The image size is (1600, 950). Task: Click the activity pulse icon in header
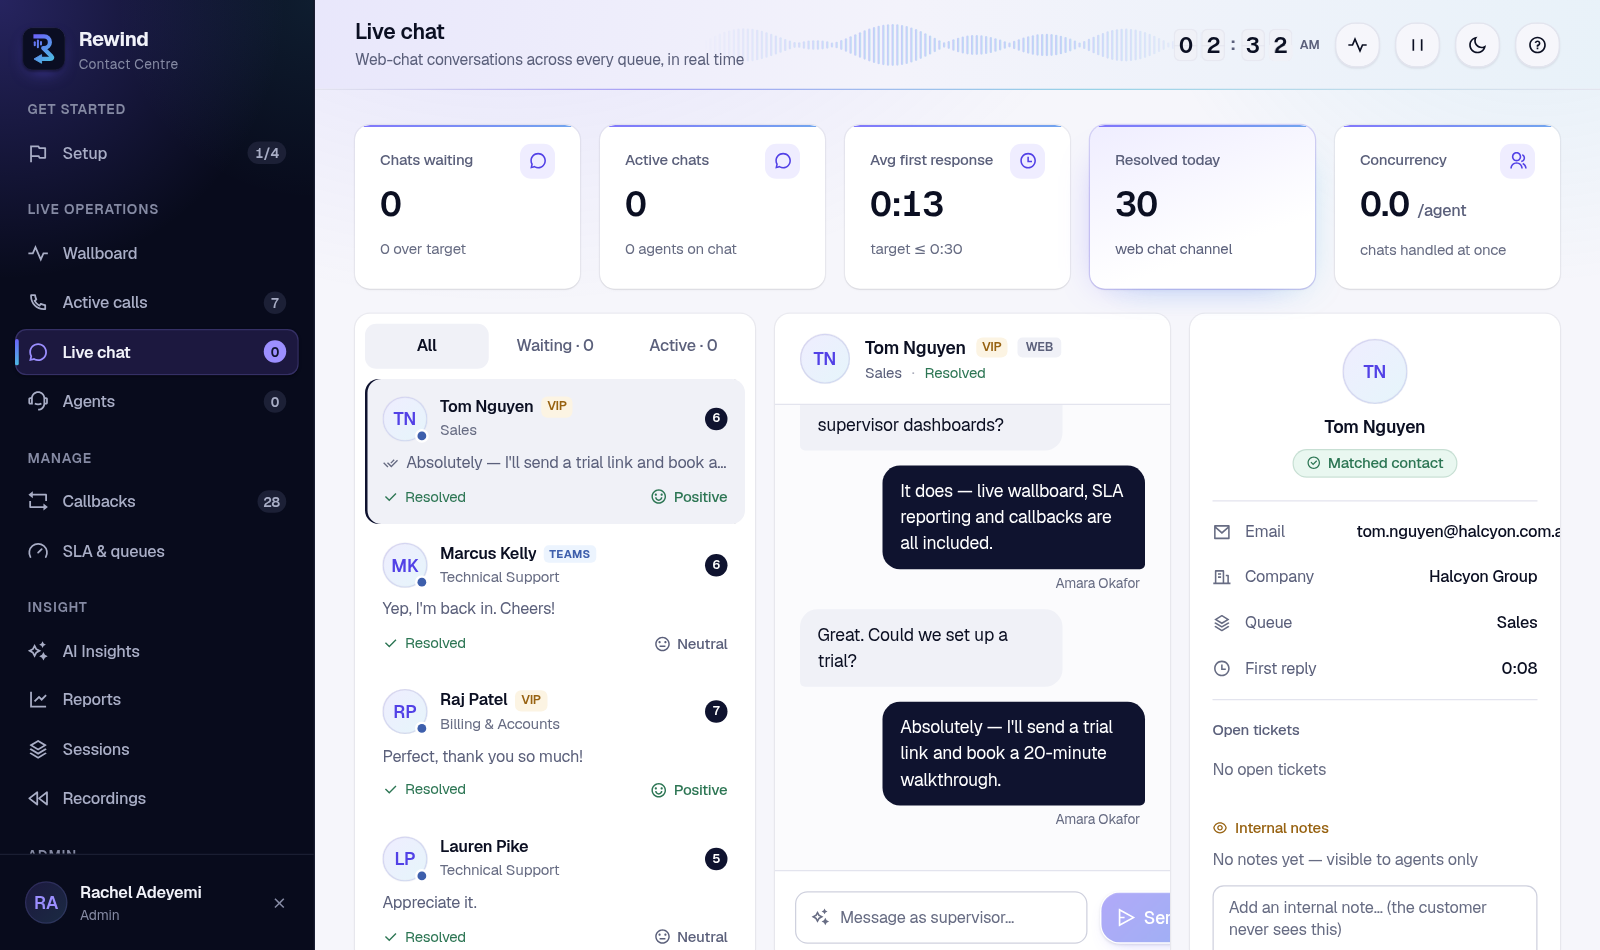[x=1357, y=45]
